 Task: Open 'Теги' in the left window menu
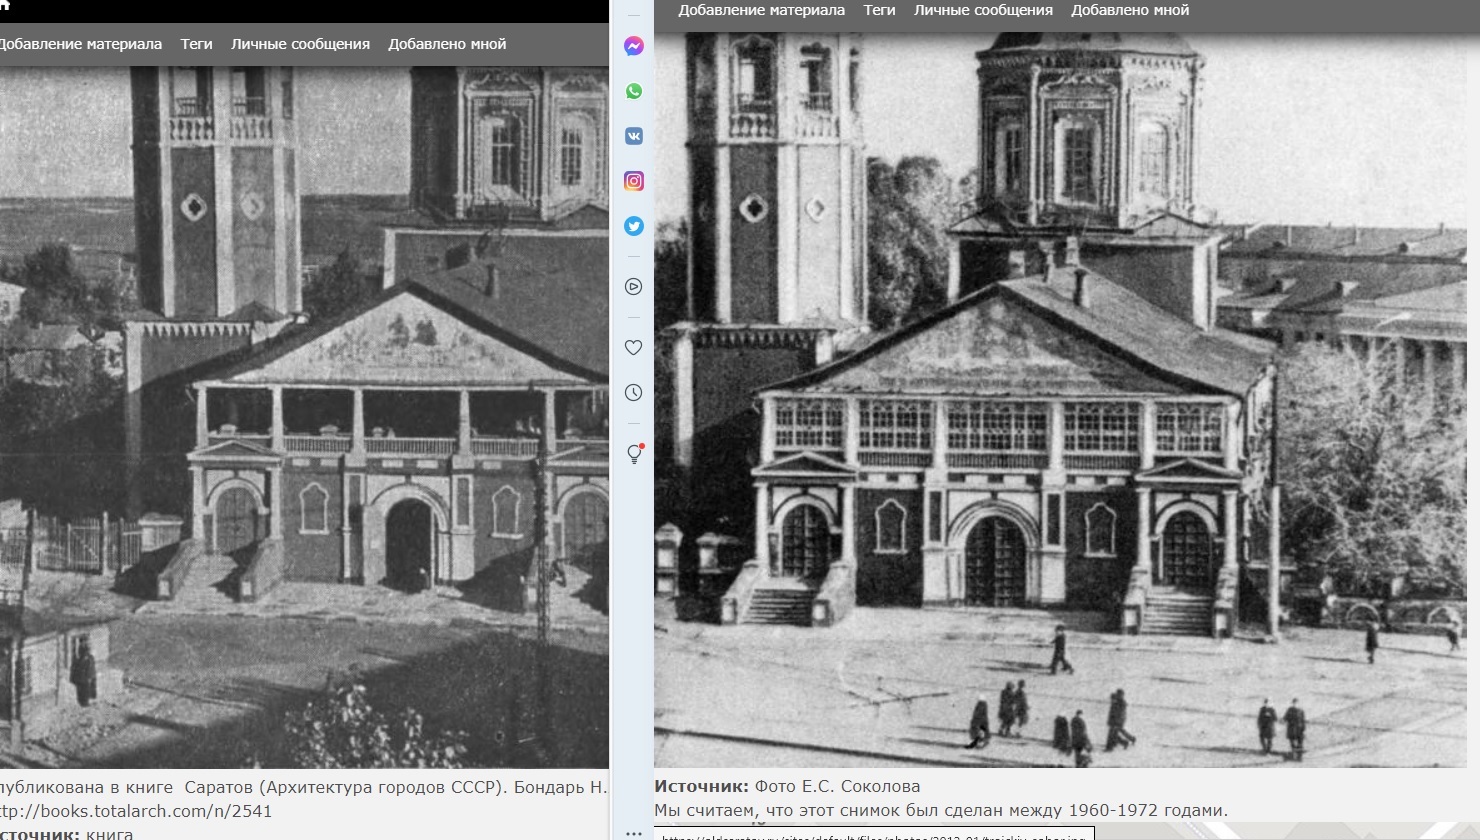(x=196, y=44)
